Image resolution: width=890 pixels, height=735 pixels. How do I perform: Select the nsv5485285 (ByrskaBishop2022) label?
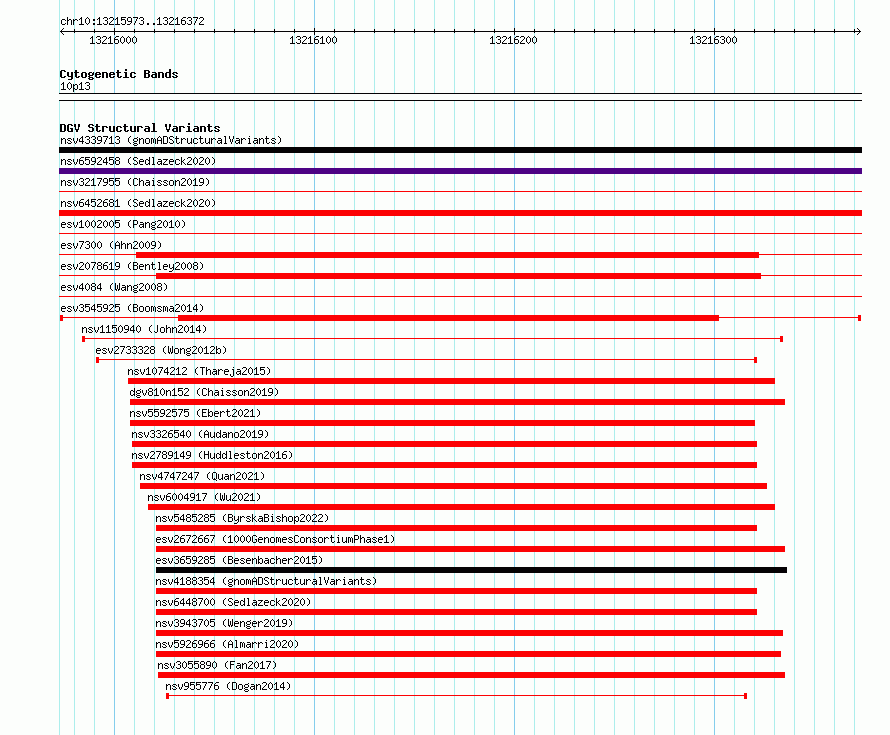pos(242,518)
